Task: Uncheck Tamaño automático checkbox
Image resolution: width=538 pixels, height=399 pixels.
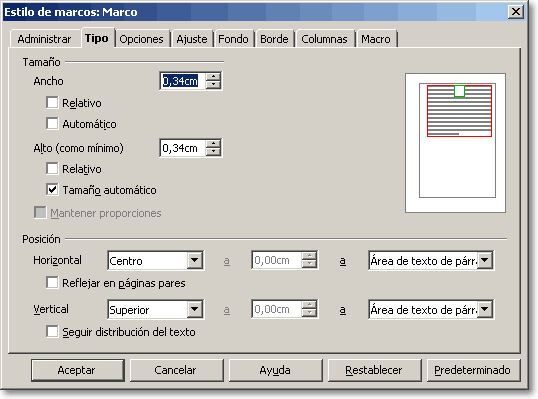Action: (x=52, y=190)
